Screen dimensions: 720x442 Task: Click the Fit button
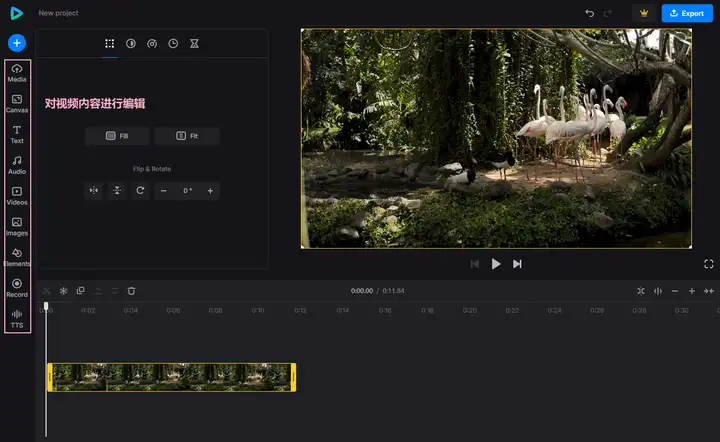(x=187, y=136)
